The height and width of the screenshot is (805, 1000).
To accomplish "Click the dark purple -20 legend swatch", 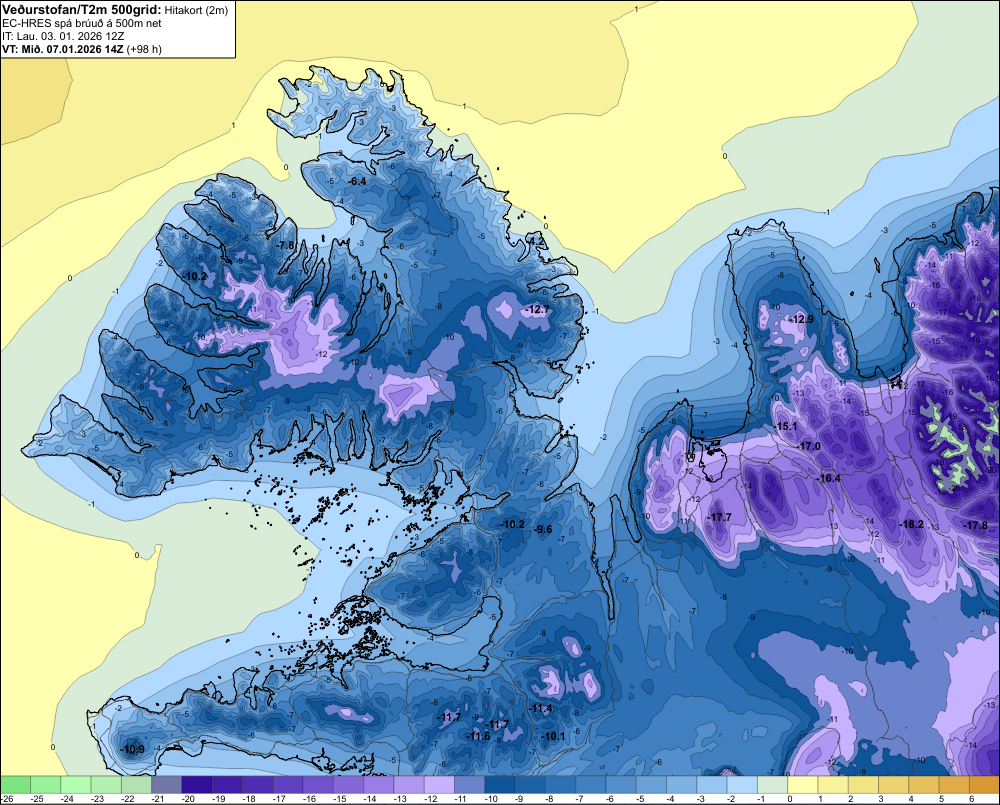I will (x=197, y=784).
